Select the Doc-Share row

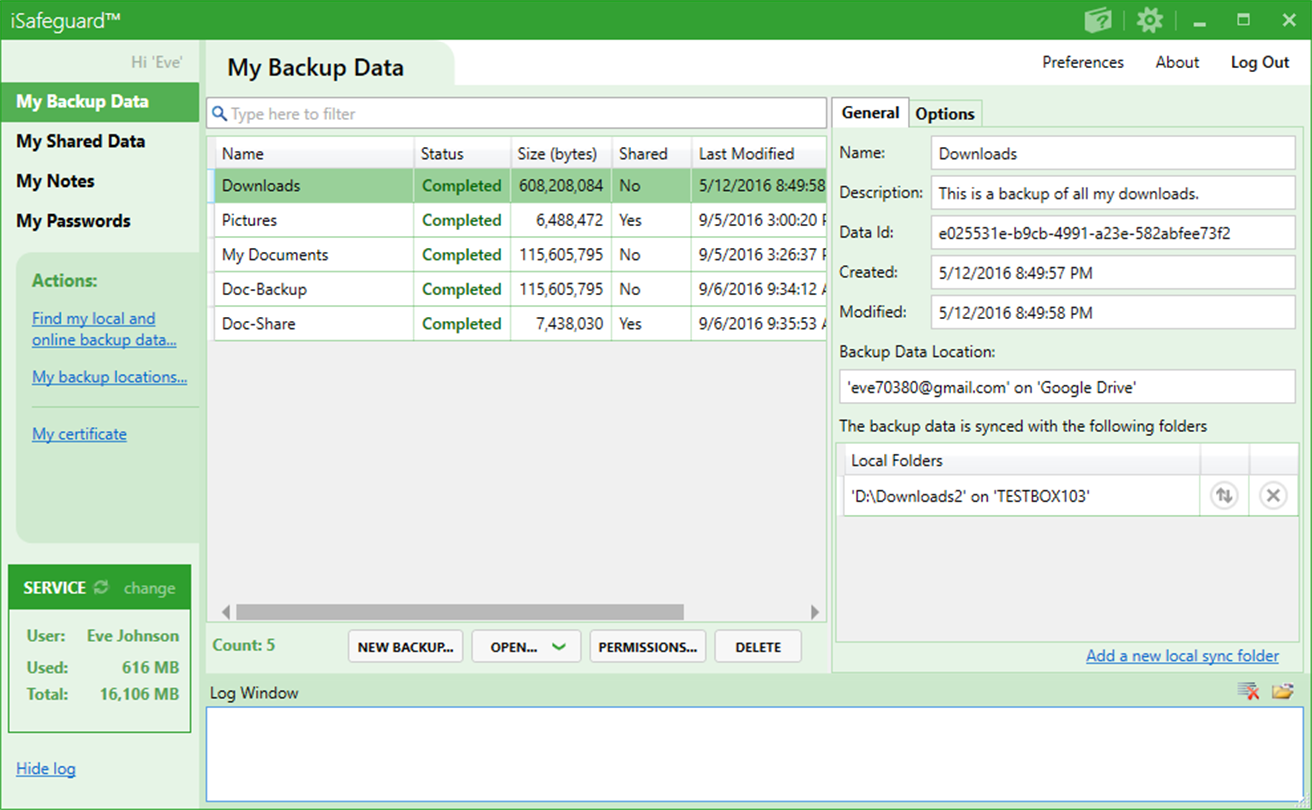[x=517, y=323]
